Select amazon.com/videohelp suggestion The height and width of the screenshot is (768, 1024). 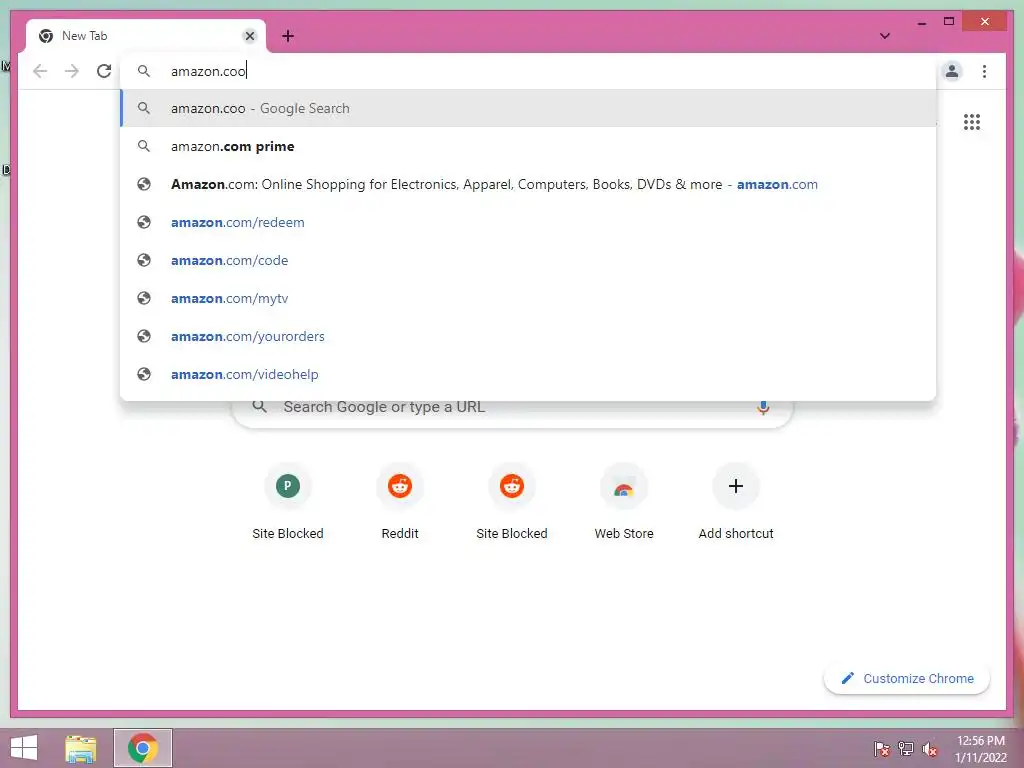click(x=528, y=374)
